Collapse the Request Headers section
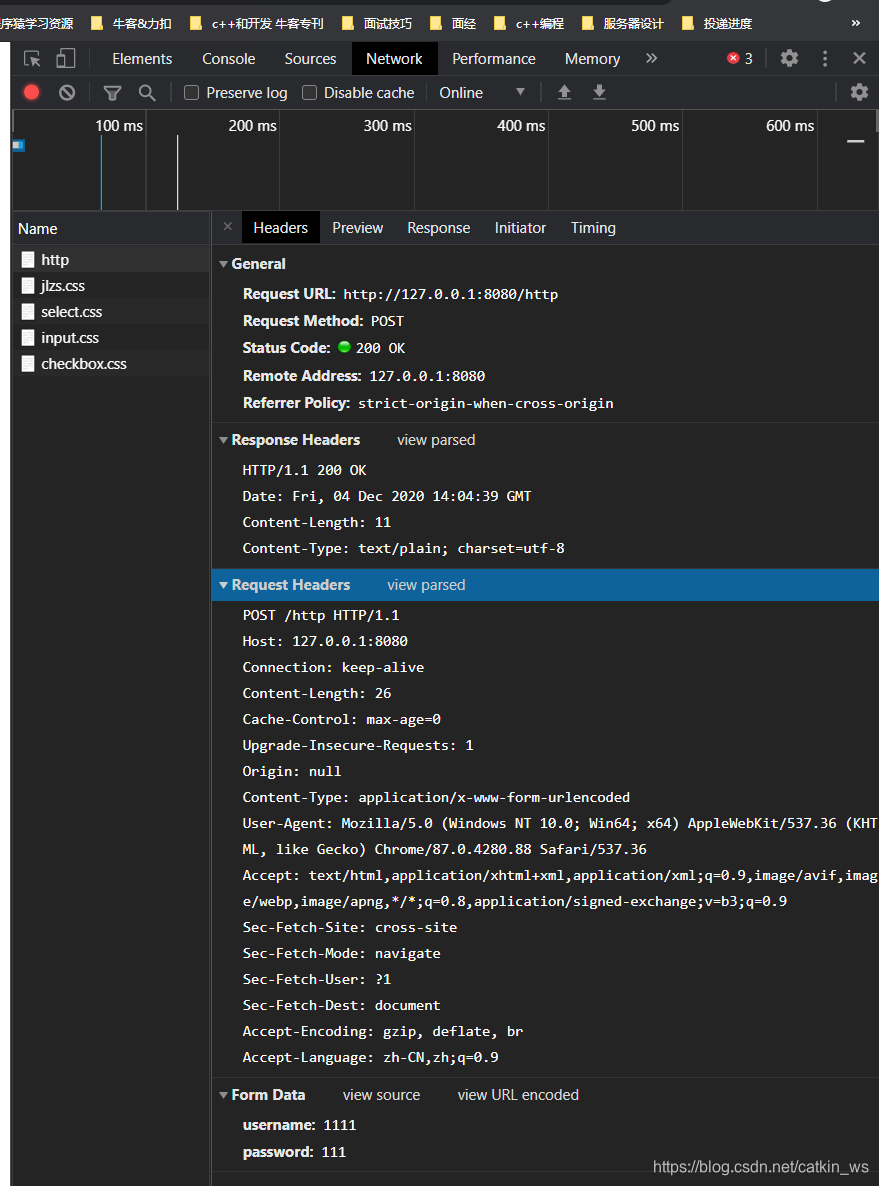The height and width of the screenshot is (1186, 879). (223, 585)
